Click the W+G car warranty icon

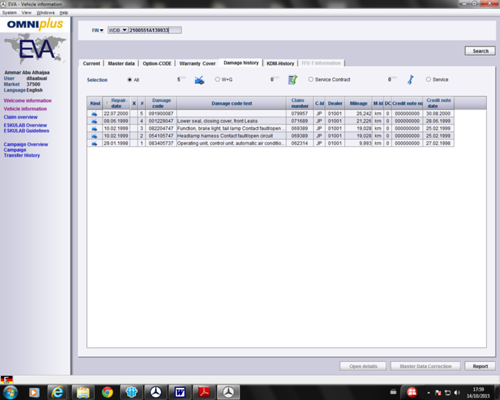[x=199, y=80]
